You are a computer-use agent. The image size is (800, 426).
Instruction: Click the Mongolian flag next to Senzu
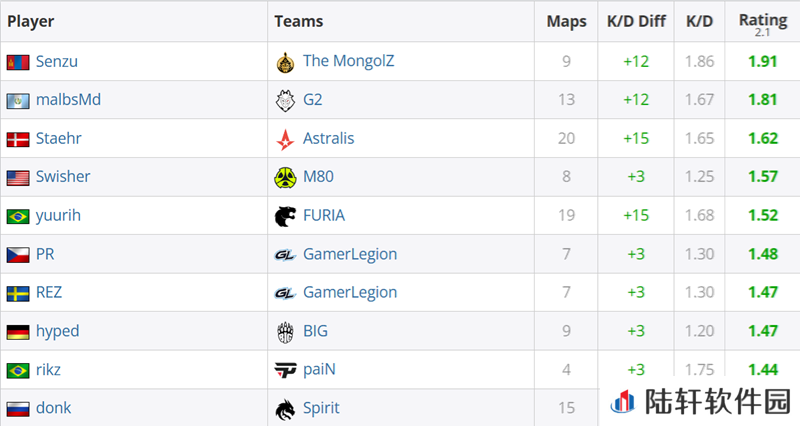pos(18,62)
